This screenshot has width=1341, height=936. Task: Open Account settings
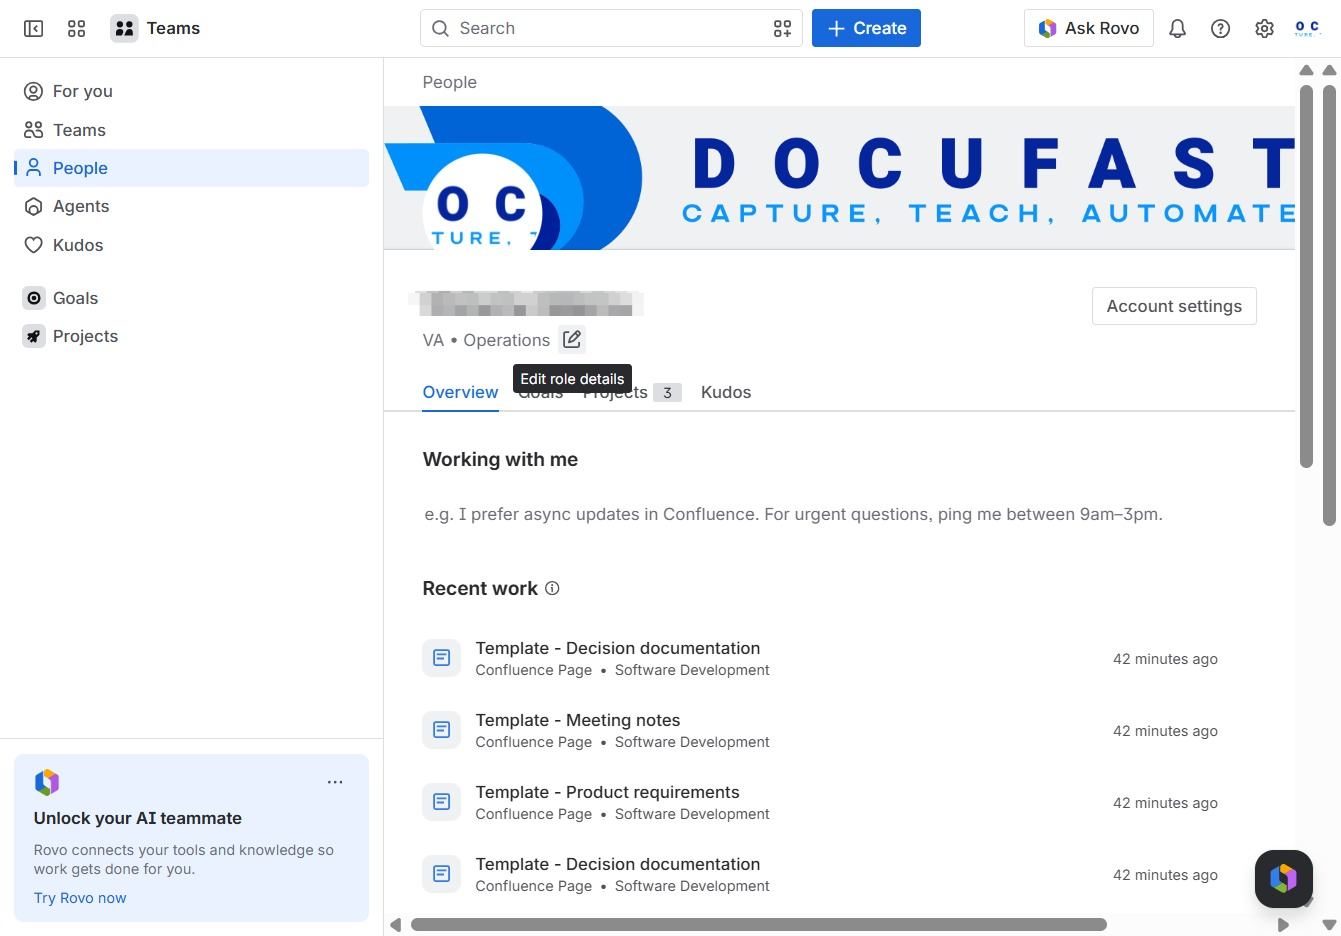click(1174, 306)
